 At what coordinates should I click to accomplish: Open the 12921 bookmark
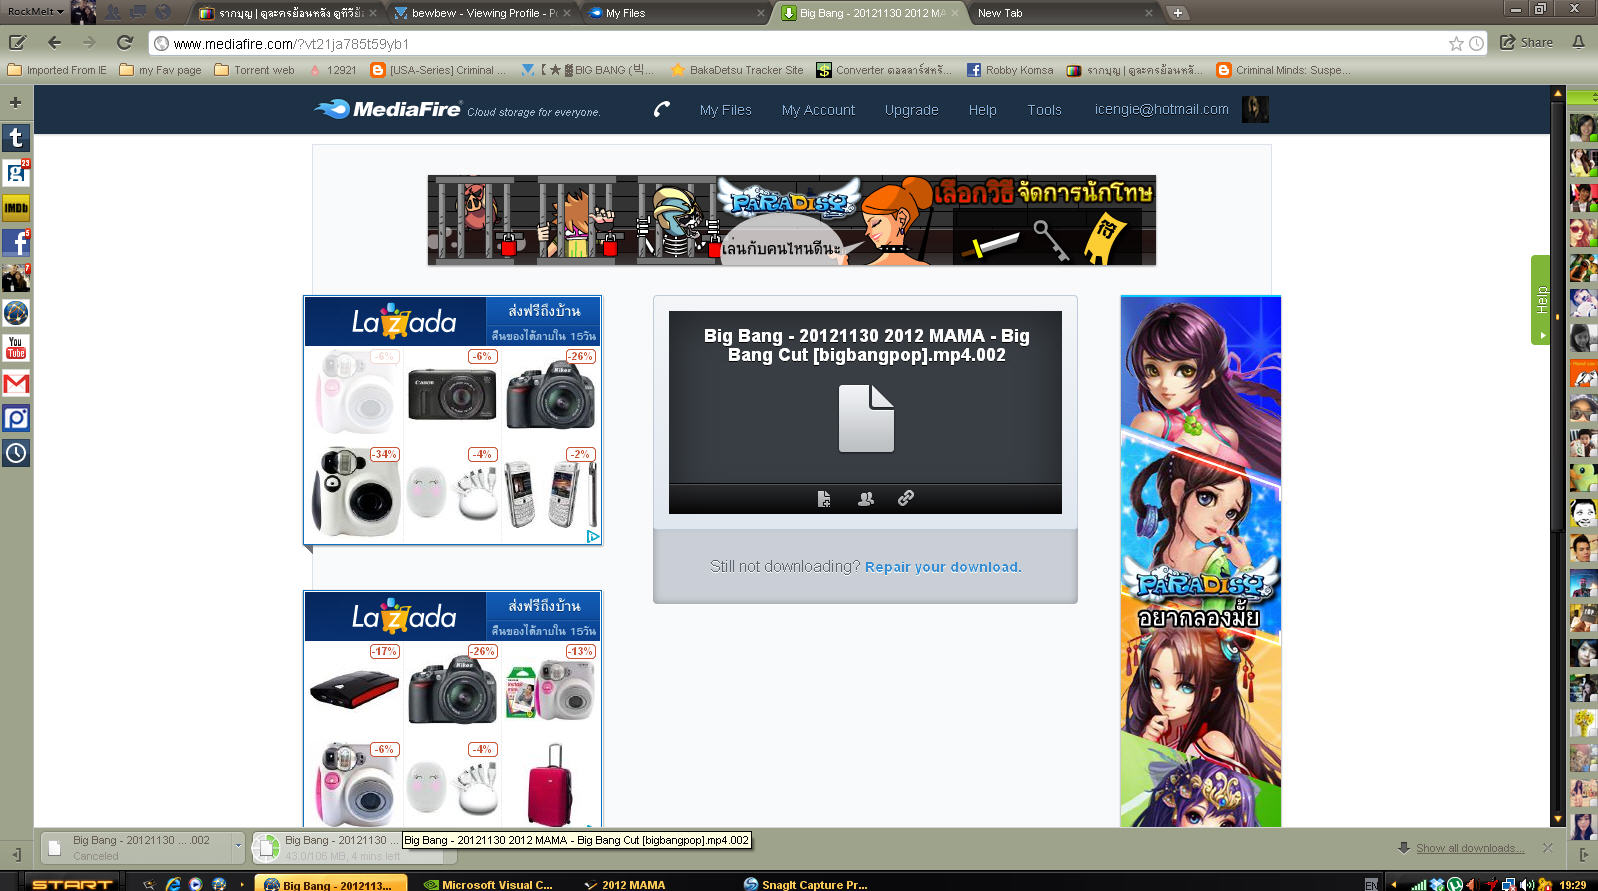(x=333, y=70)
